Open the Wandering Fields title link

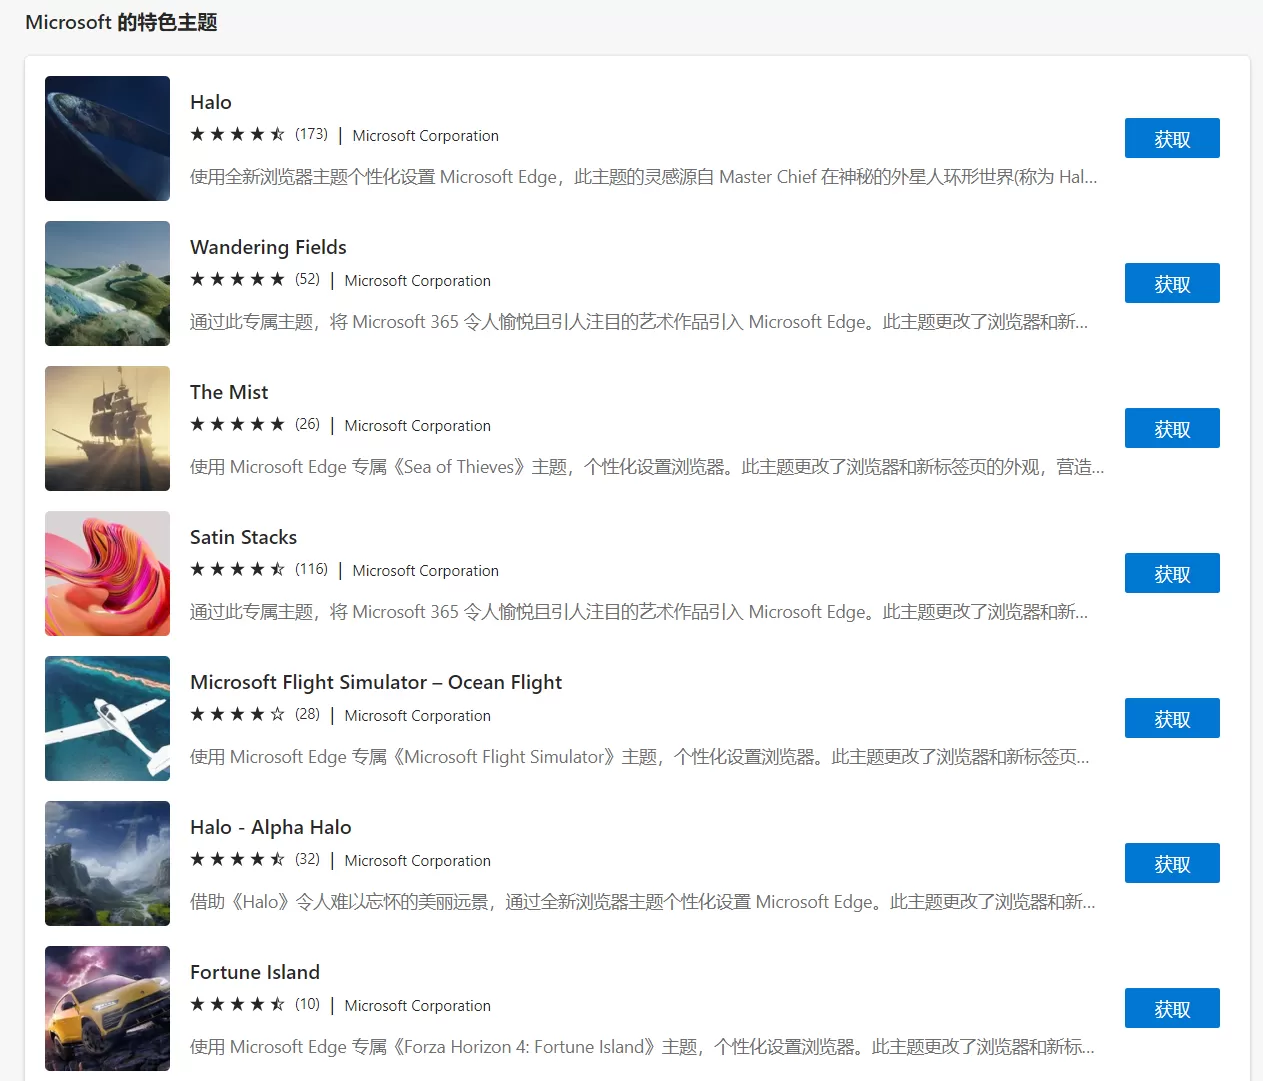tap(268, 247)
